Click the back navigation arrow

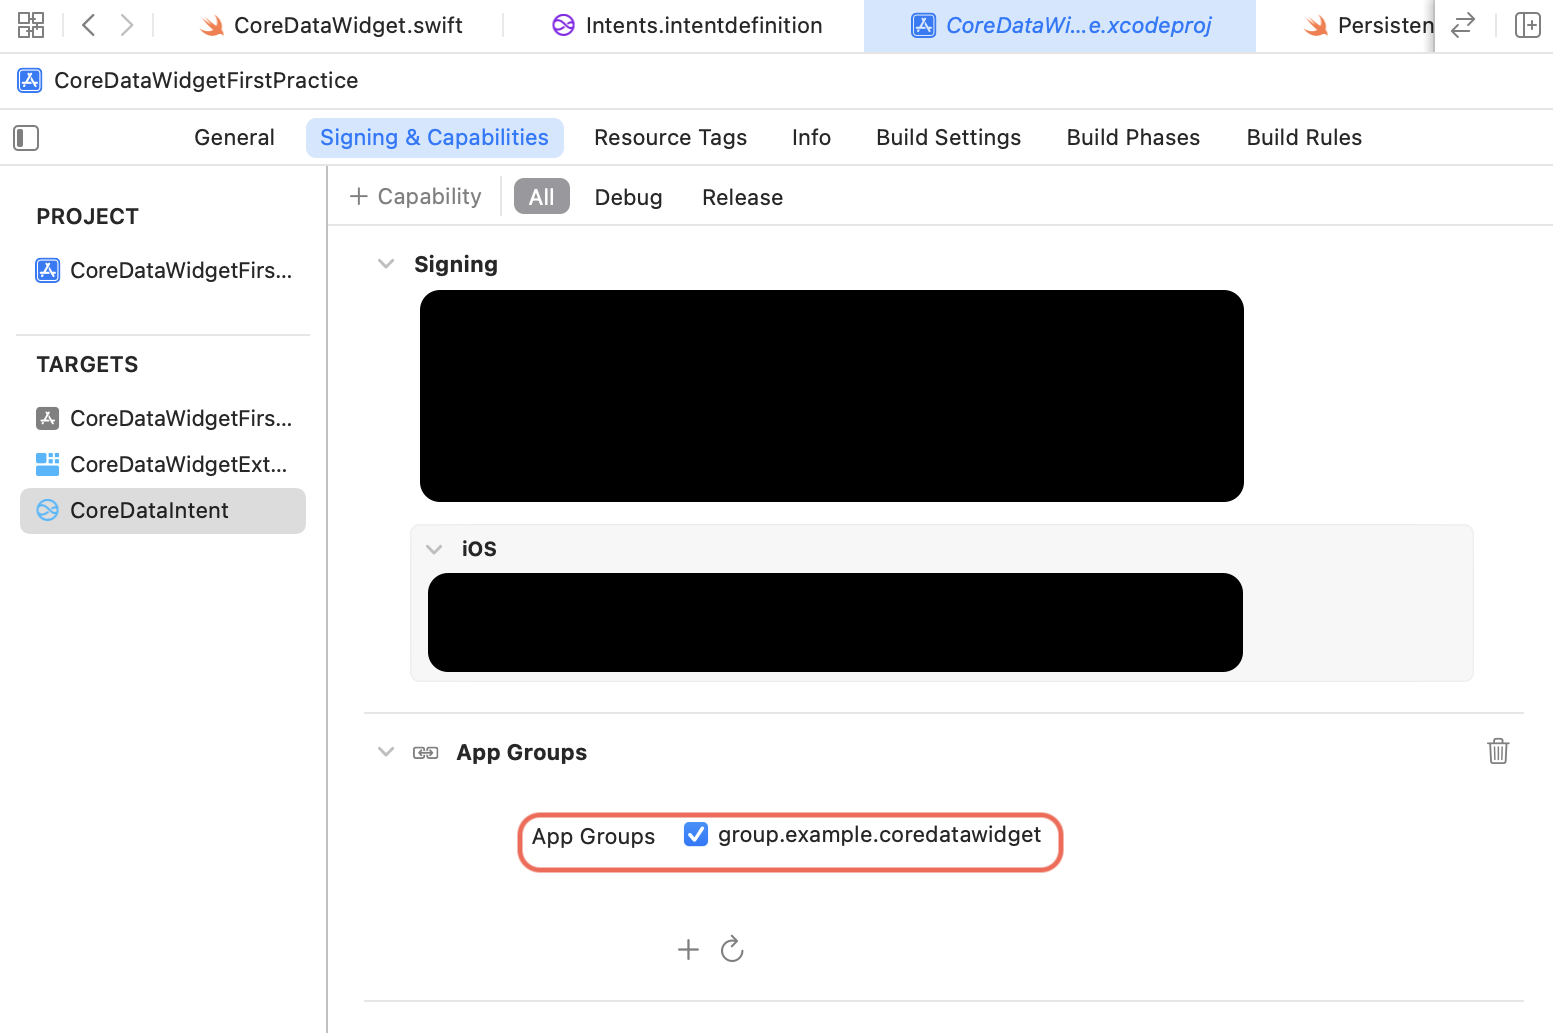click(x=88, y=24)
